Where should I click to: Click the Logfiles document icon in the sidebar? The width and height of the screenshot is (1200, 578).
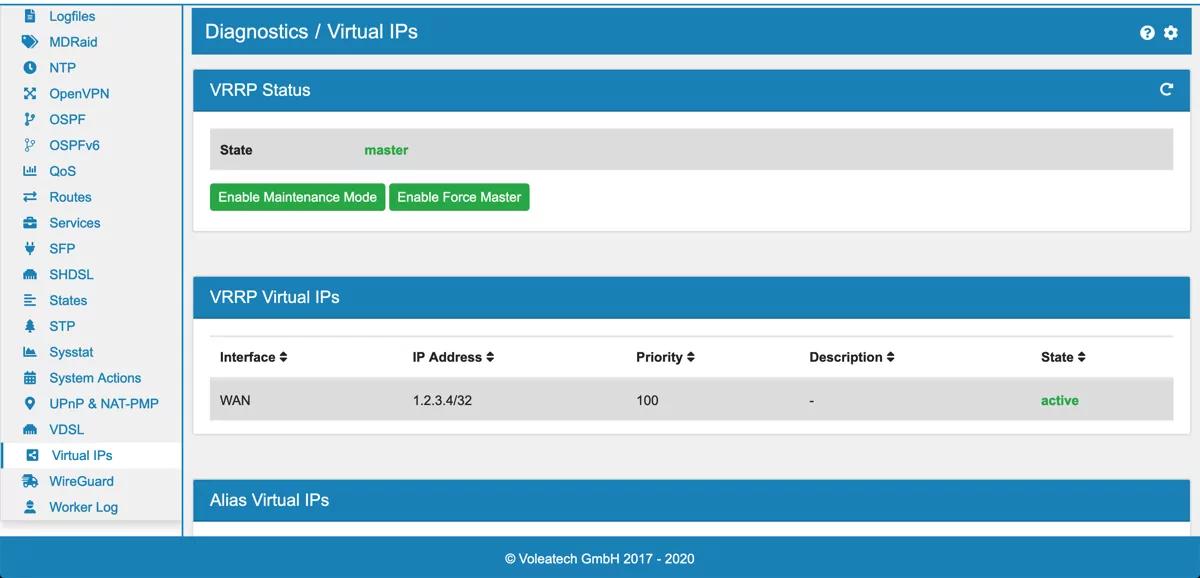[x=28, y=16]
